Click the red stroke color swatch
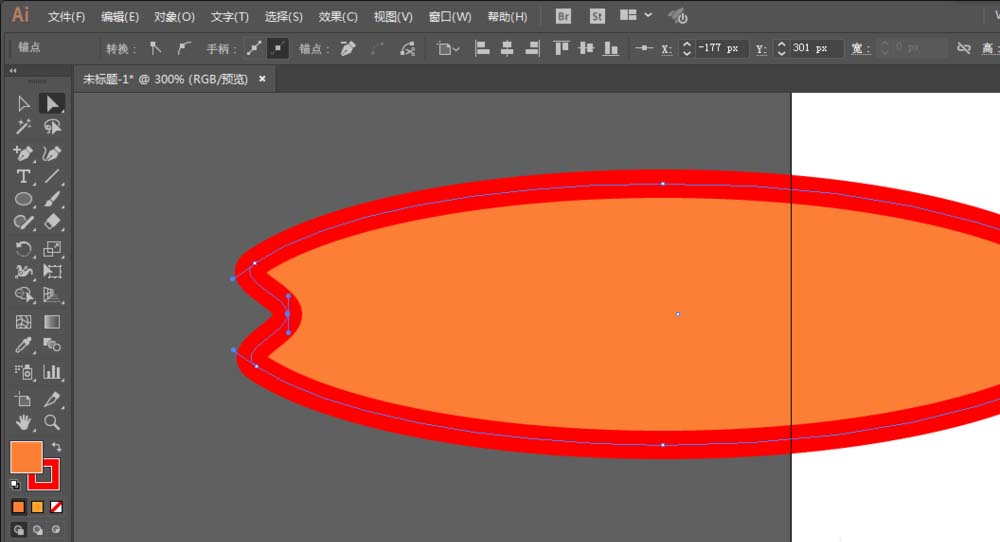The image size is (1000, 542). tap(51, 483)
